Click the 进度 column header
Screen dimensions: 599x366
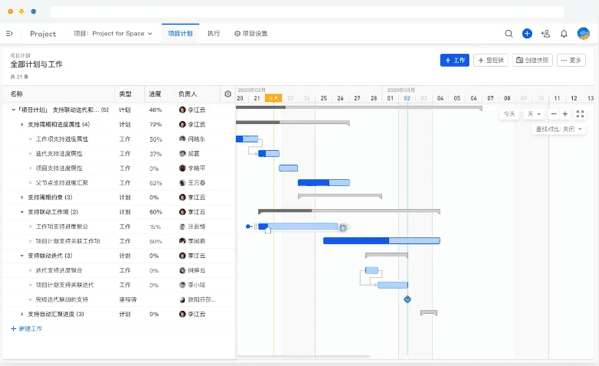[x=155, y=94]
